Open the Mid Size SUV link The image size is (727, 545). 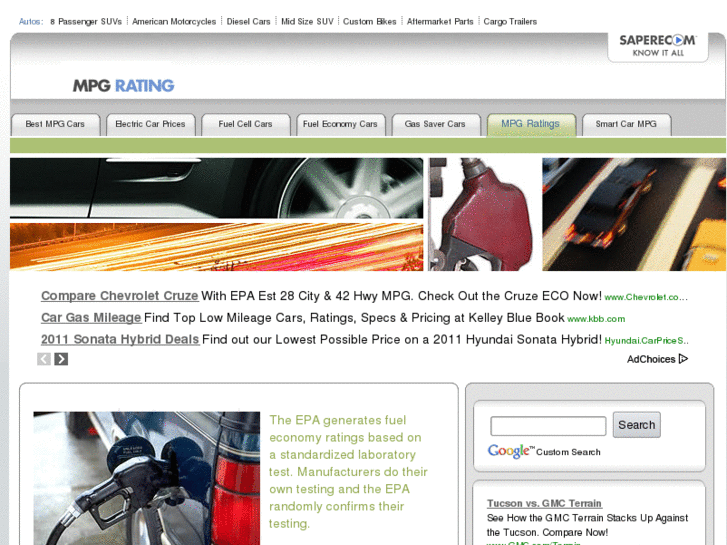307,22
